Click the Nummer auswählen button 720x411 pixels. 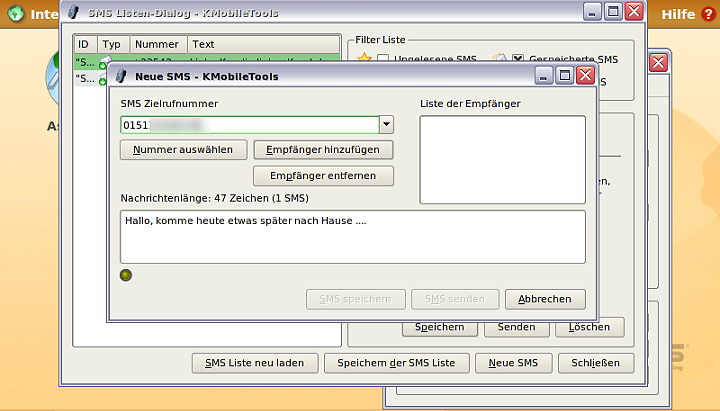pos(183,150)
